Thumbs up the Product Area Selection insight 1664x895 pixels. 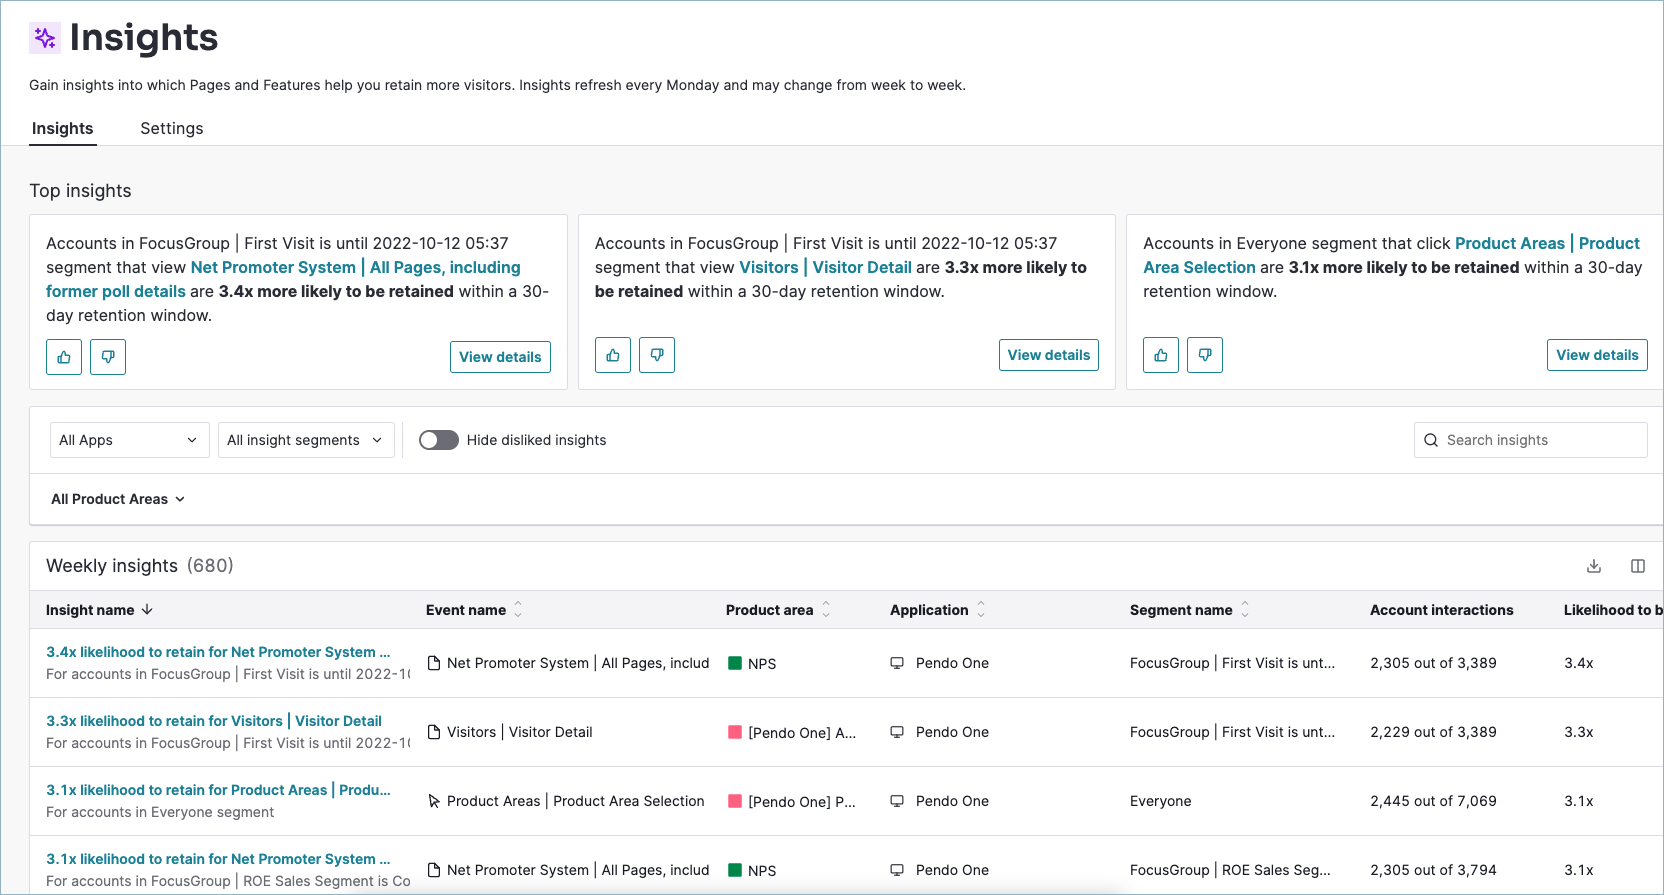pos(1161,355)
